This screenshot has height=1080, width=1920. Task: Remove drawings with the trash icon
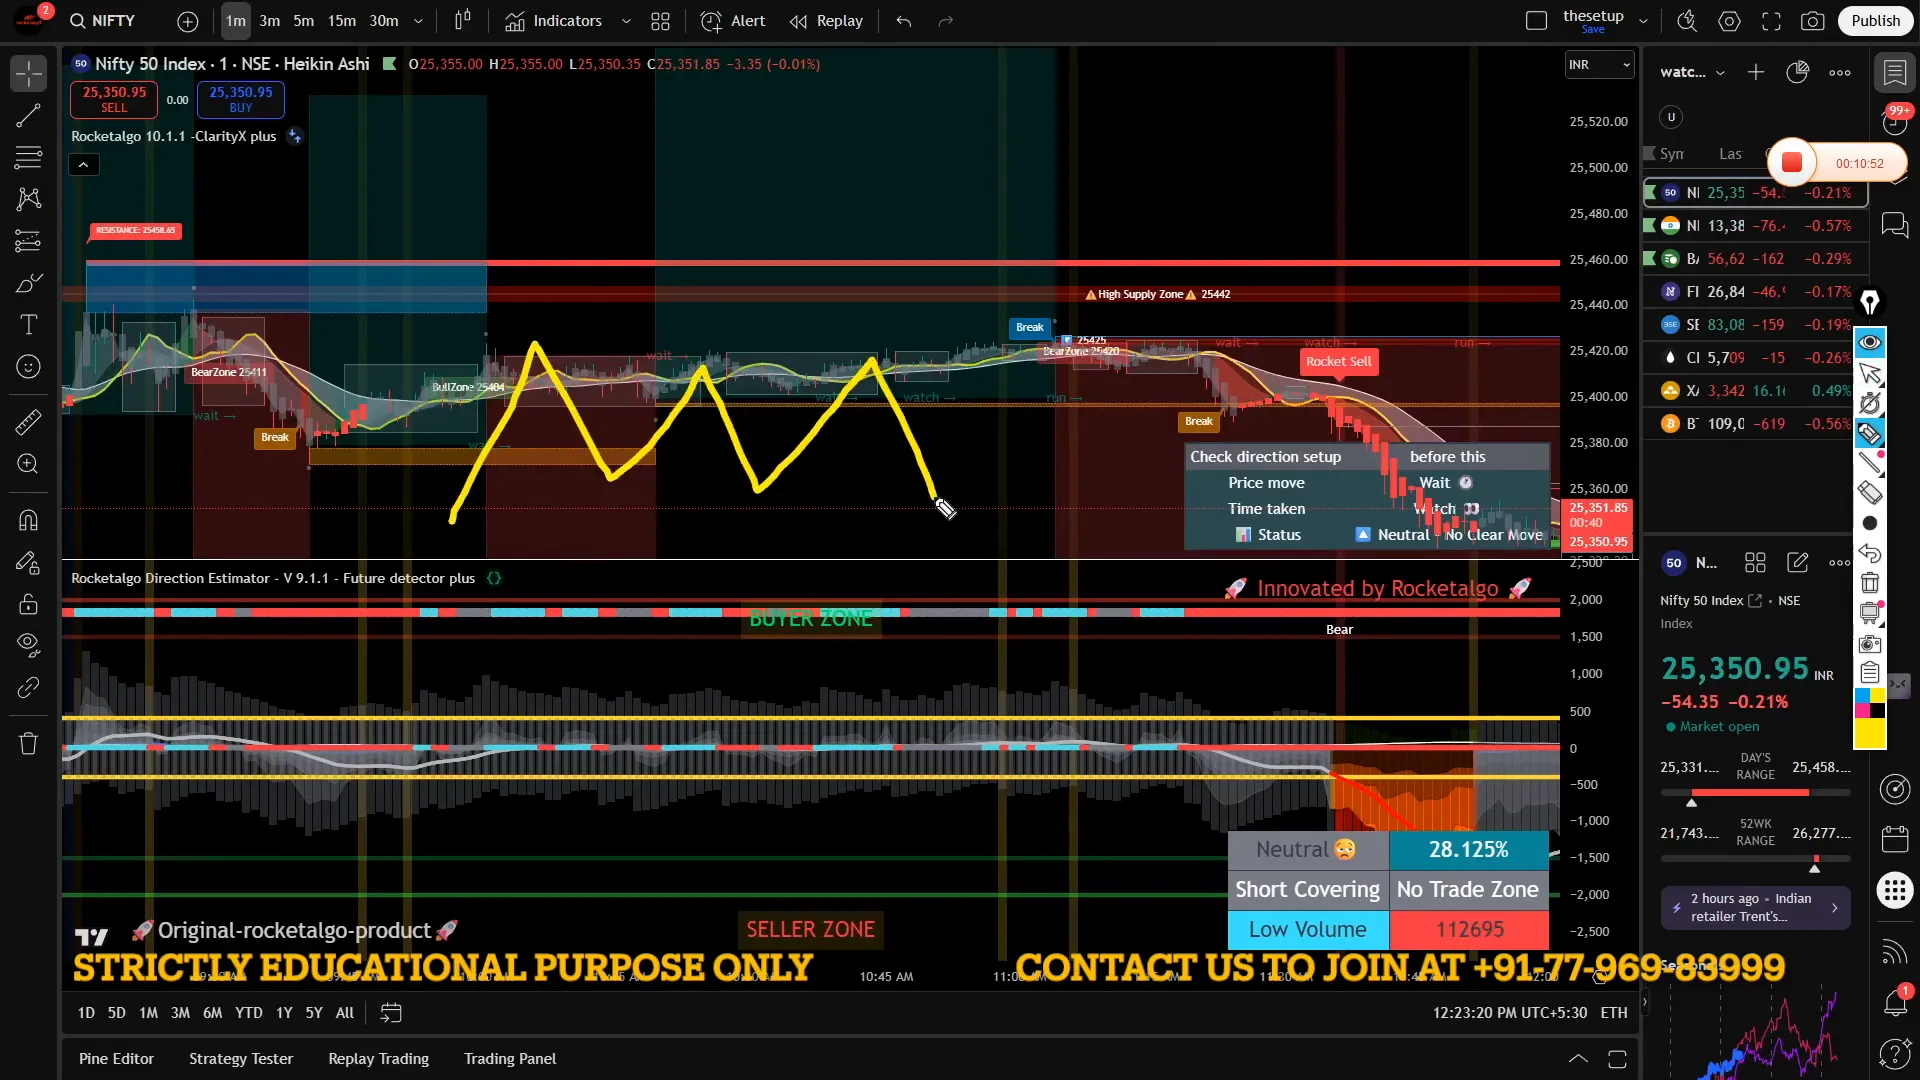click(x=28, y=743)
